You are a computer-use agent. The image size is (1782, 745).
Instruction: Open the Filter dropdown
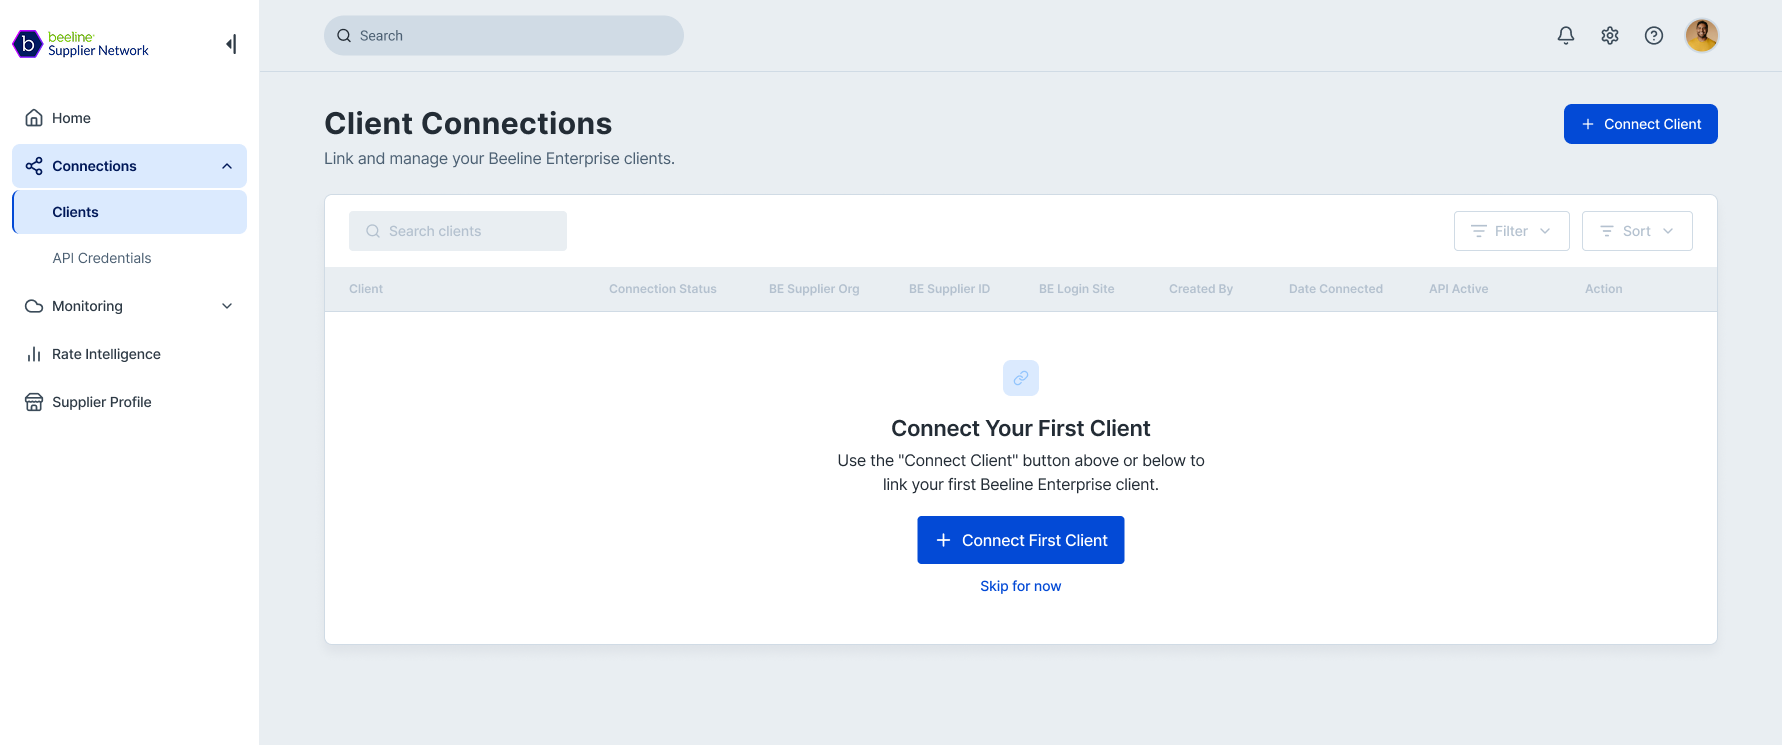click(x=1512, y=231)
